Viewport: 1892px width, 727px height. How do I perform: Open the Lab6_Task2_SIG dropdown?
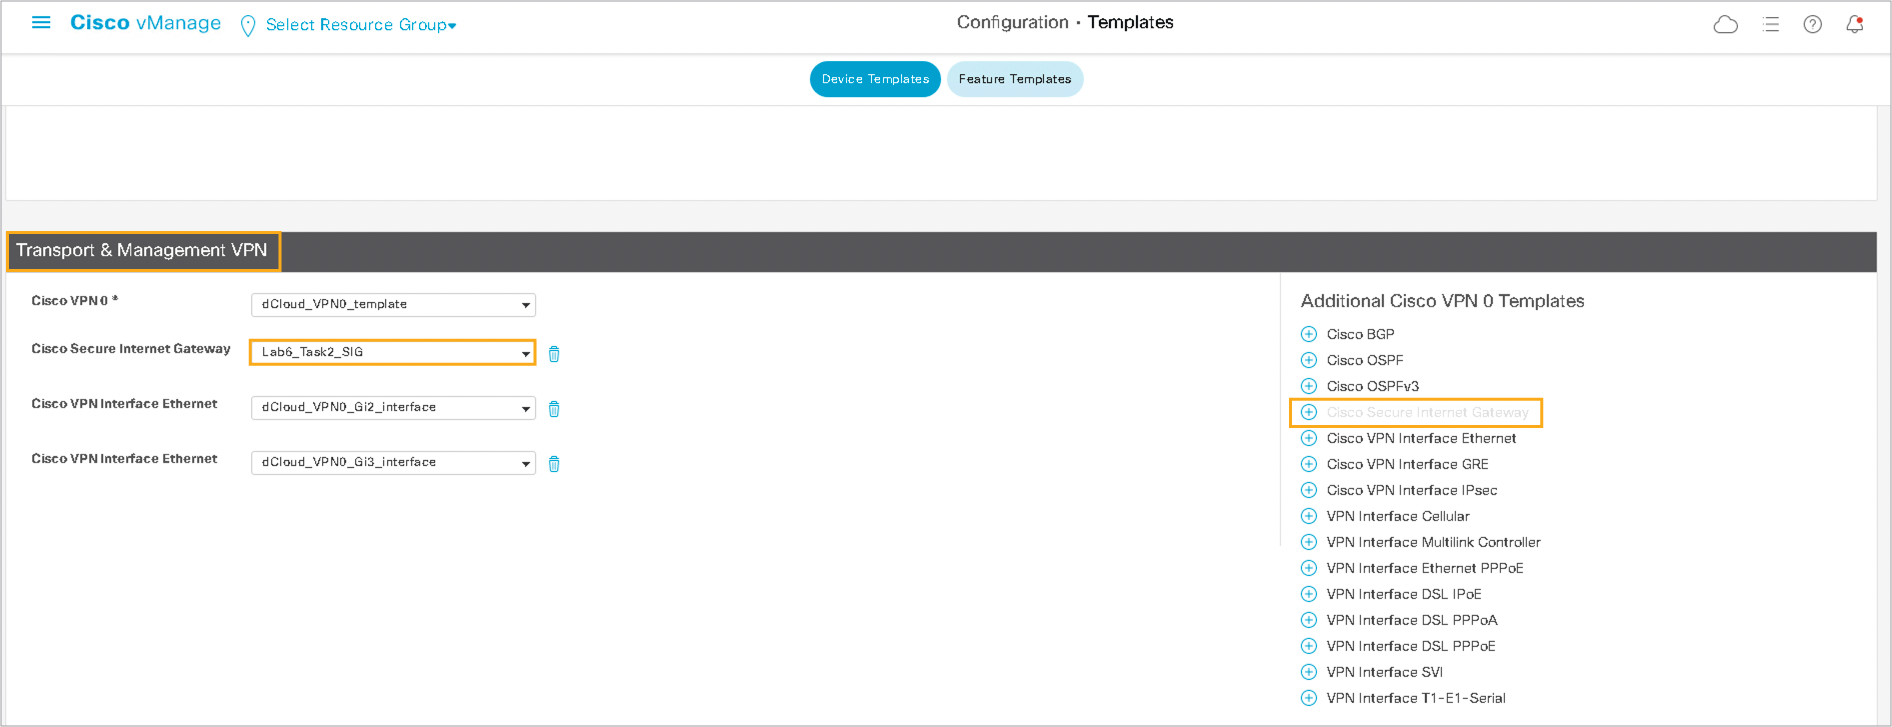(393, 352)
